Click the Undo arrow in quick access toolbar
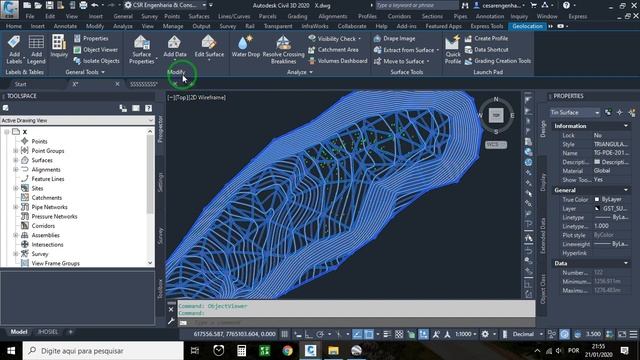 (95, 5)
